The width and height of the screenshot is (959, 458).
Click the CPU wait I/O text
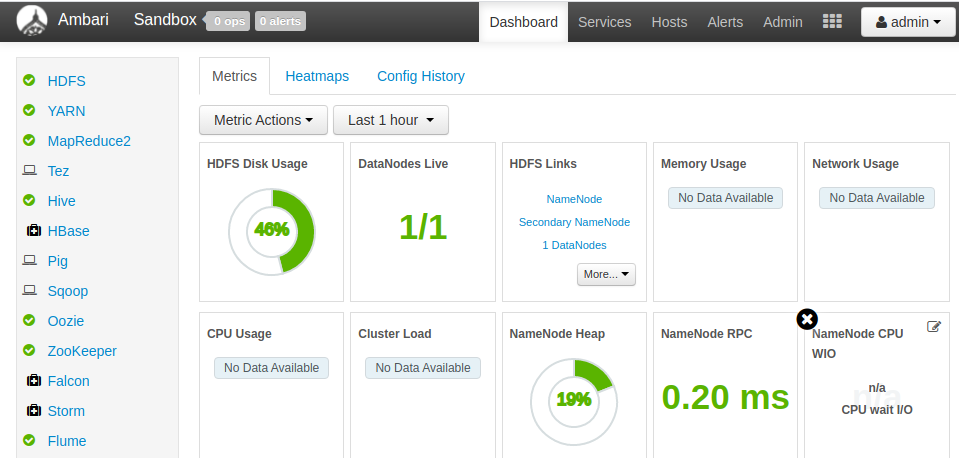coord(877,410)
